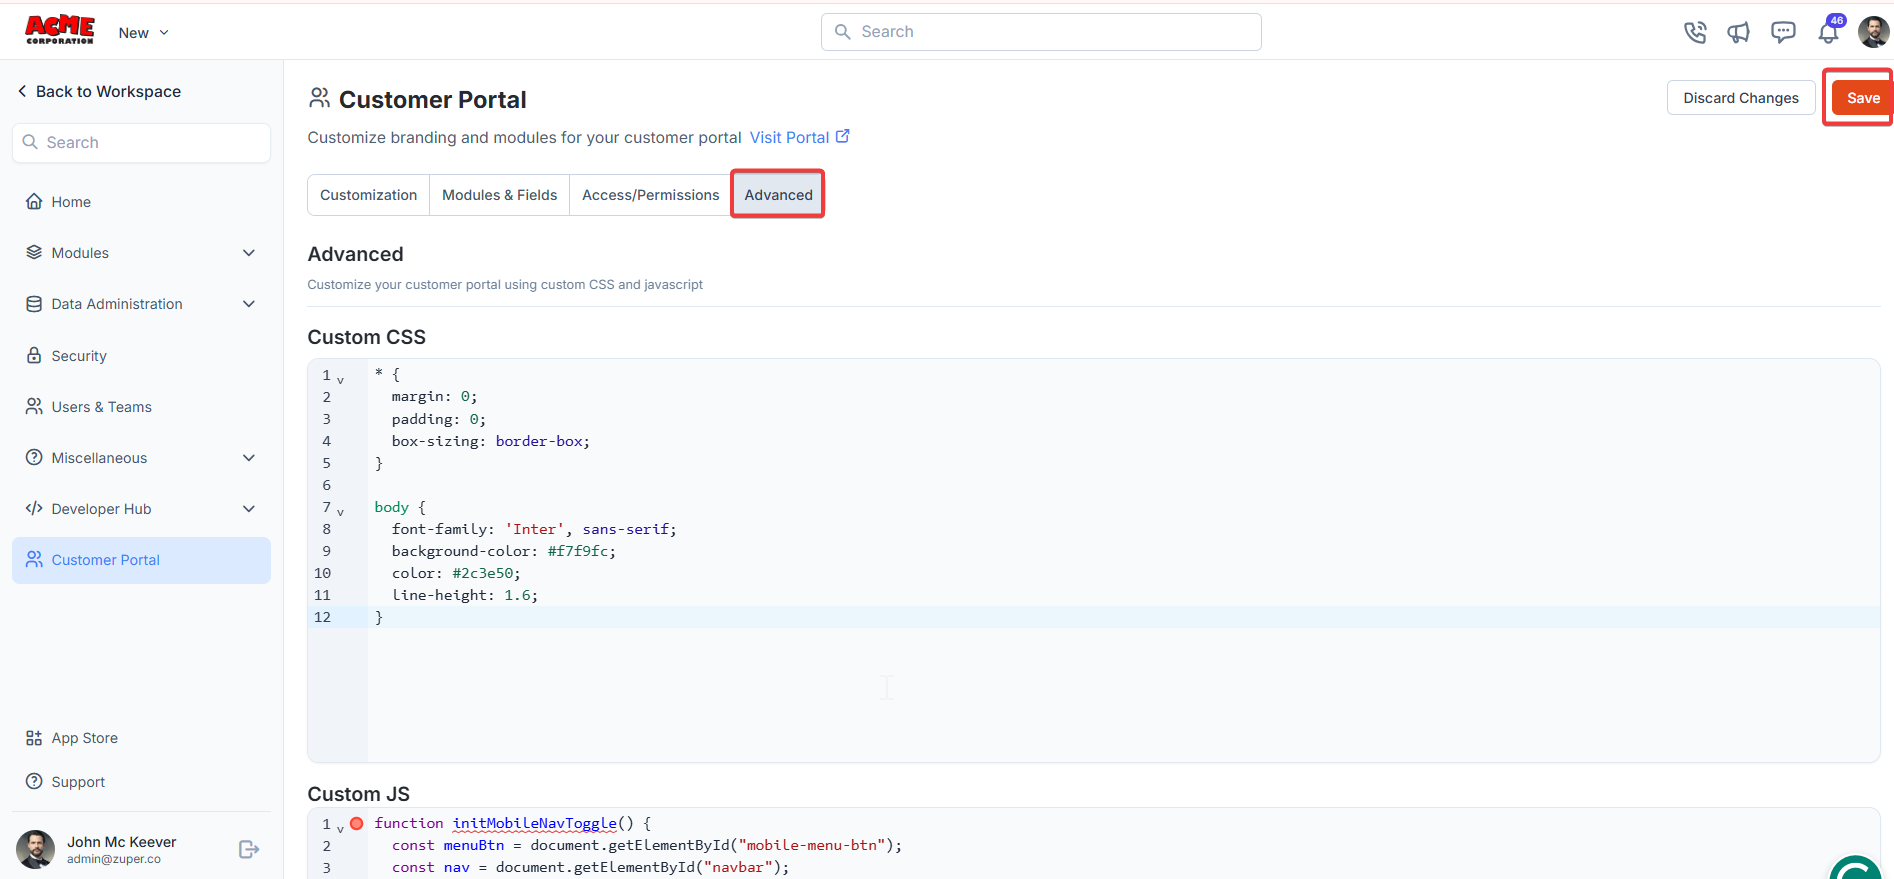Focus the top global Search field

click(1041, 32)
